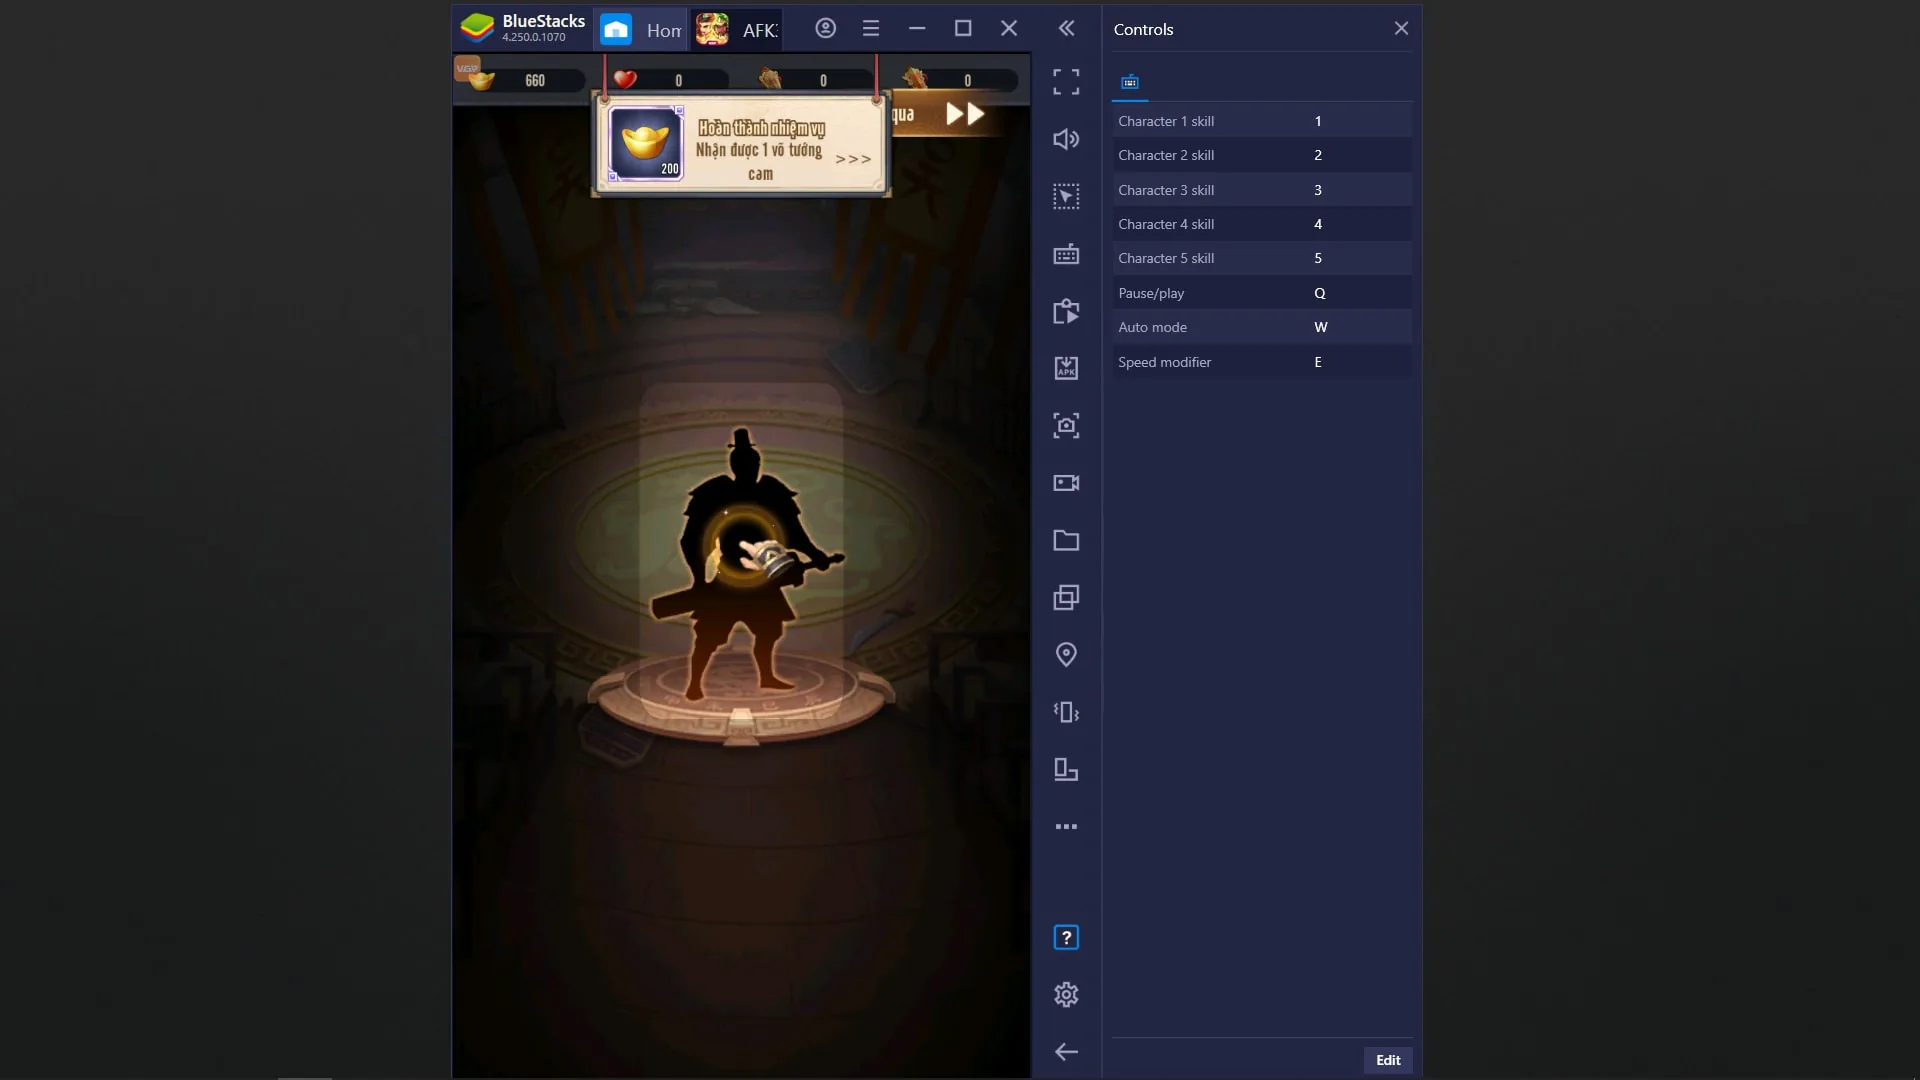
Task: Open the help question mark icon
Action: click(x=1066, y=938)
